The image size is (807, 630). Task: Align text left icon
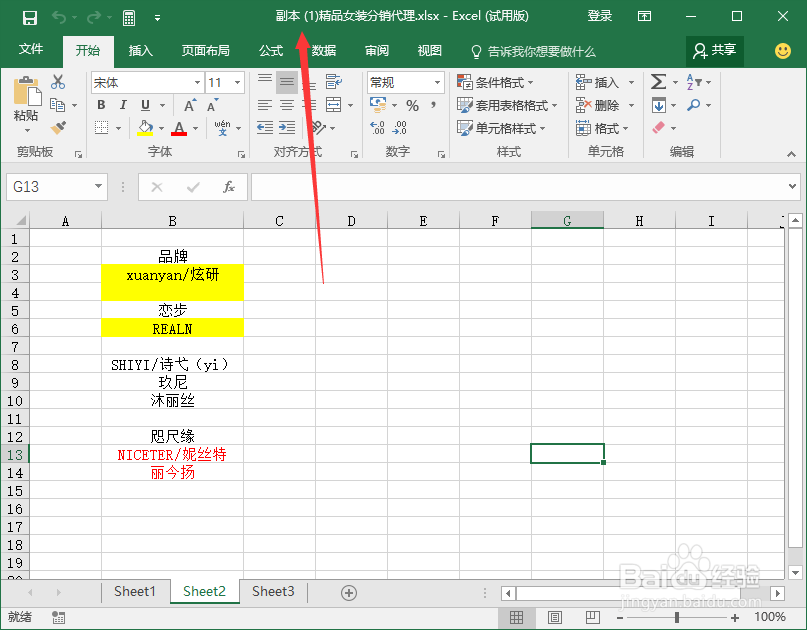coord(265,105)
